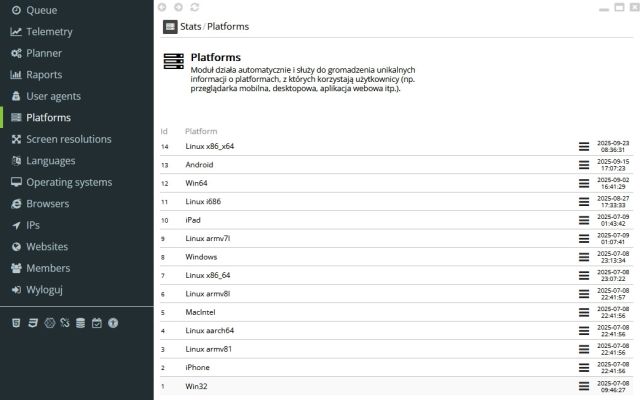Sort by Platform column header
This screenshot has height=400, width=640.
201,131
